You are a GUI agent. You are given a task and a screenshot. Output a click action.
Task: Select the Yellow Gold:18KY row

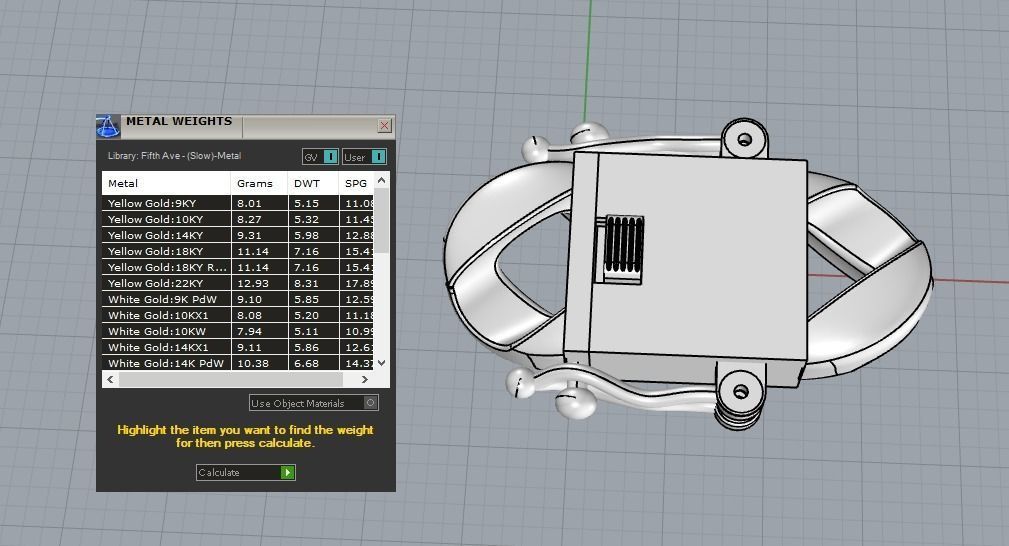237,251
